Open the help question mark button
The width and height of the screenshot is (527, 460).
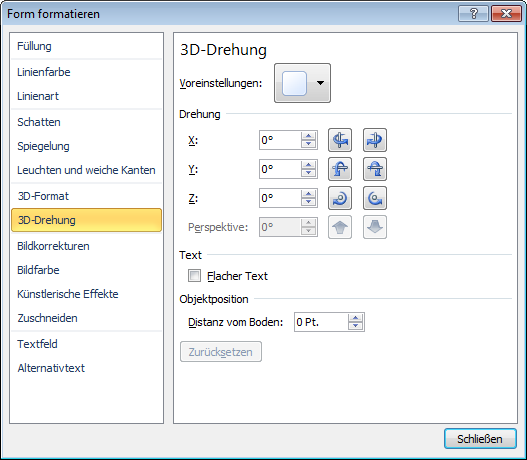pyautogui.click(x=473, y=14)
